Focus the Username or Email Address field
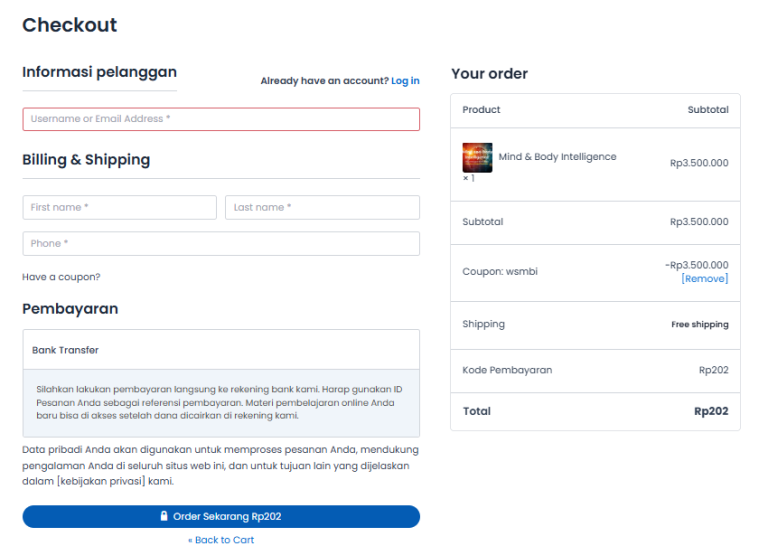Image resolution: width=768 pixels, height=546 pixels. [221, 119]
